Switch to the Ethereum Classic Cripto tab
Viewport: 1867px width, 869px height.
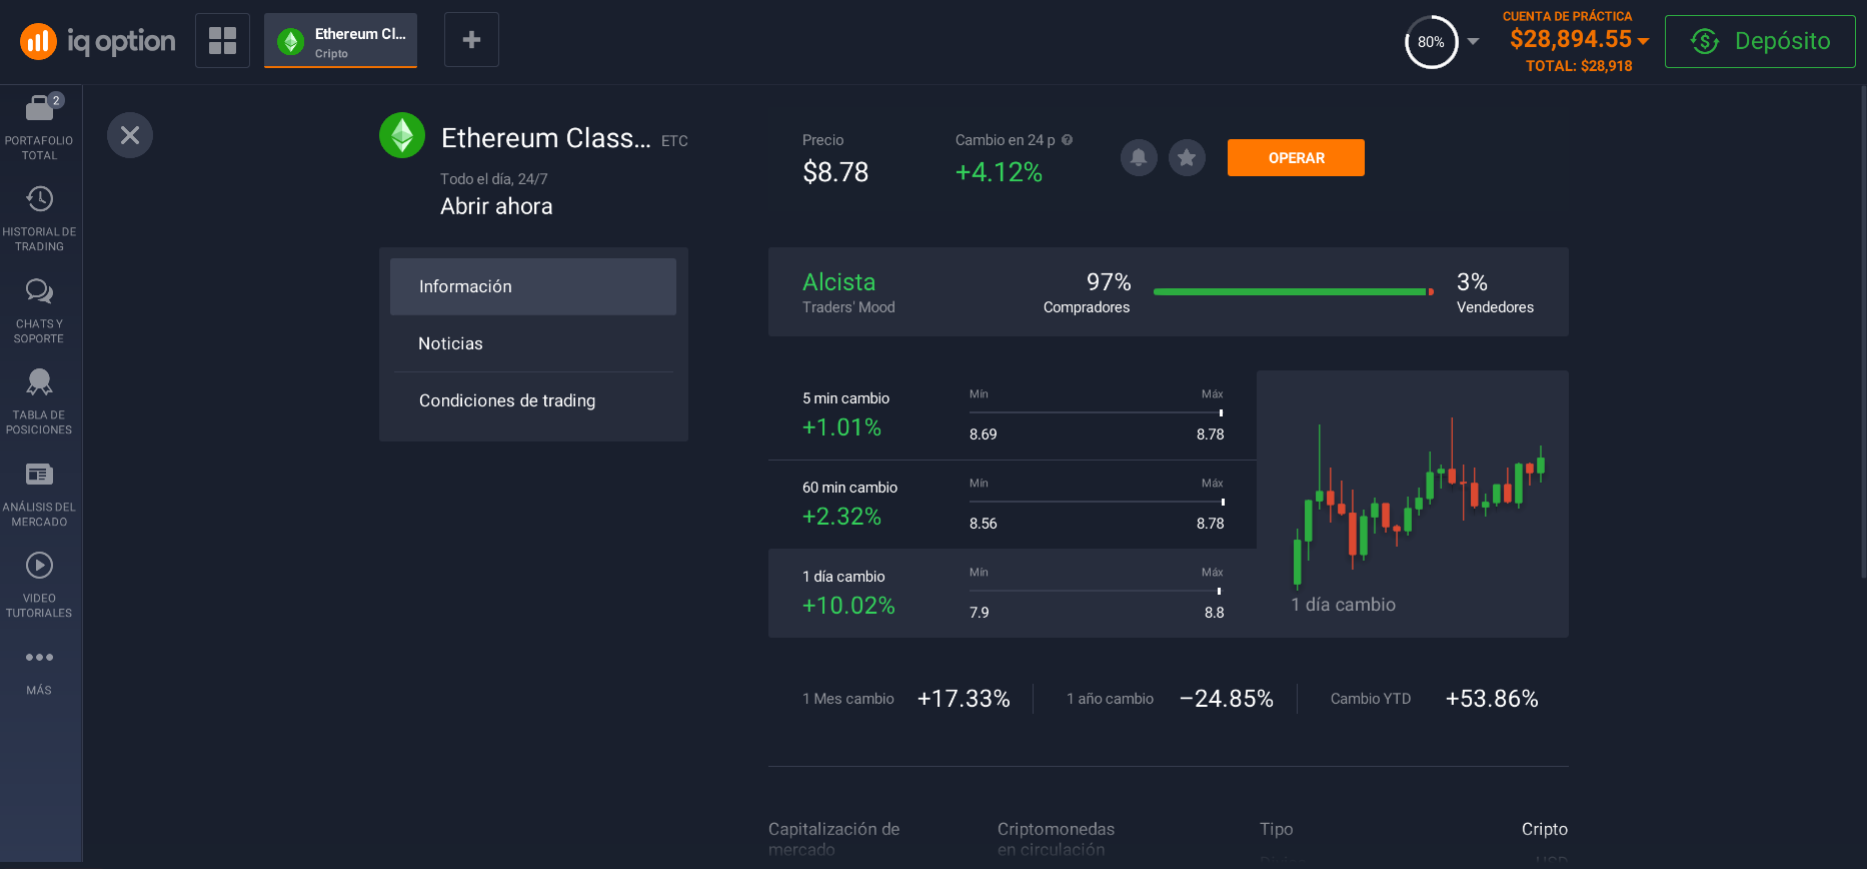point(340,41)
